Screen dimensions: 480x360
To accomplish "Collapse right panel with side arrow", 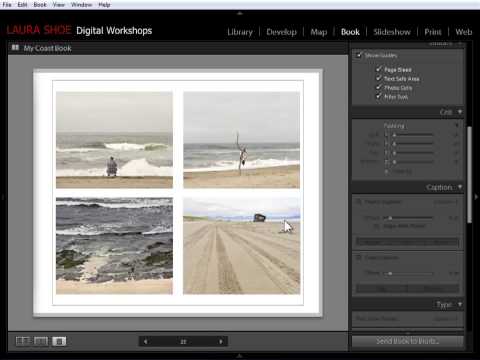I will 477,197.
